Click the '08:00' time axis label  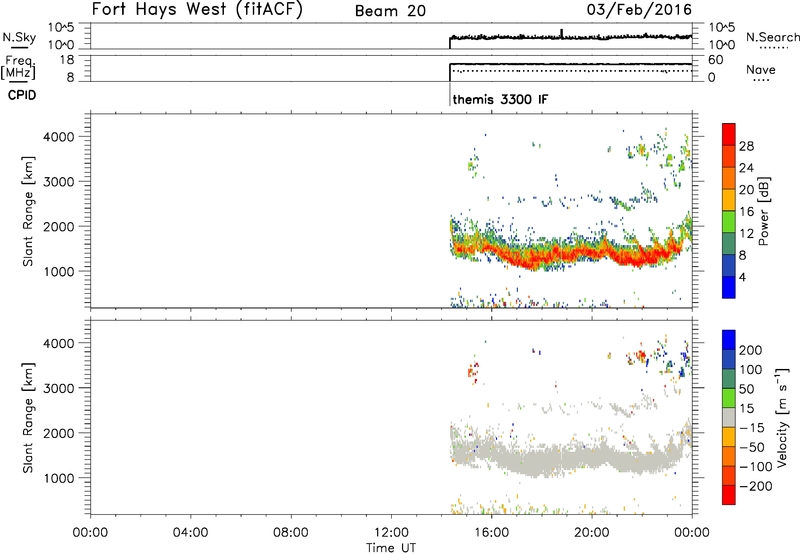[x=291, y=533]
